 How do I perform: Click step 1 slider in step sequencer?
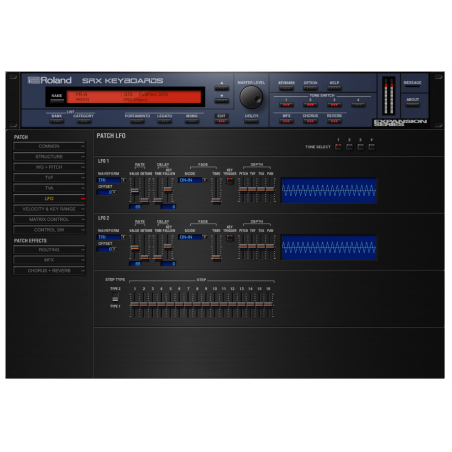(x=134, y=305)
